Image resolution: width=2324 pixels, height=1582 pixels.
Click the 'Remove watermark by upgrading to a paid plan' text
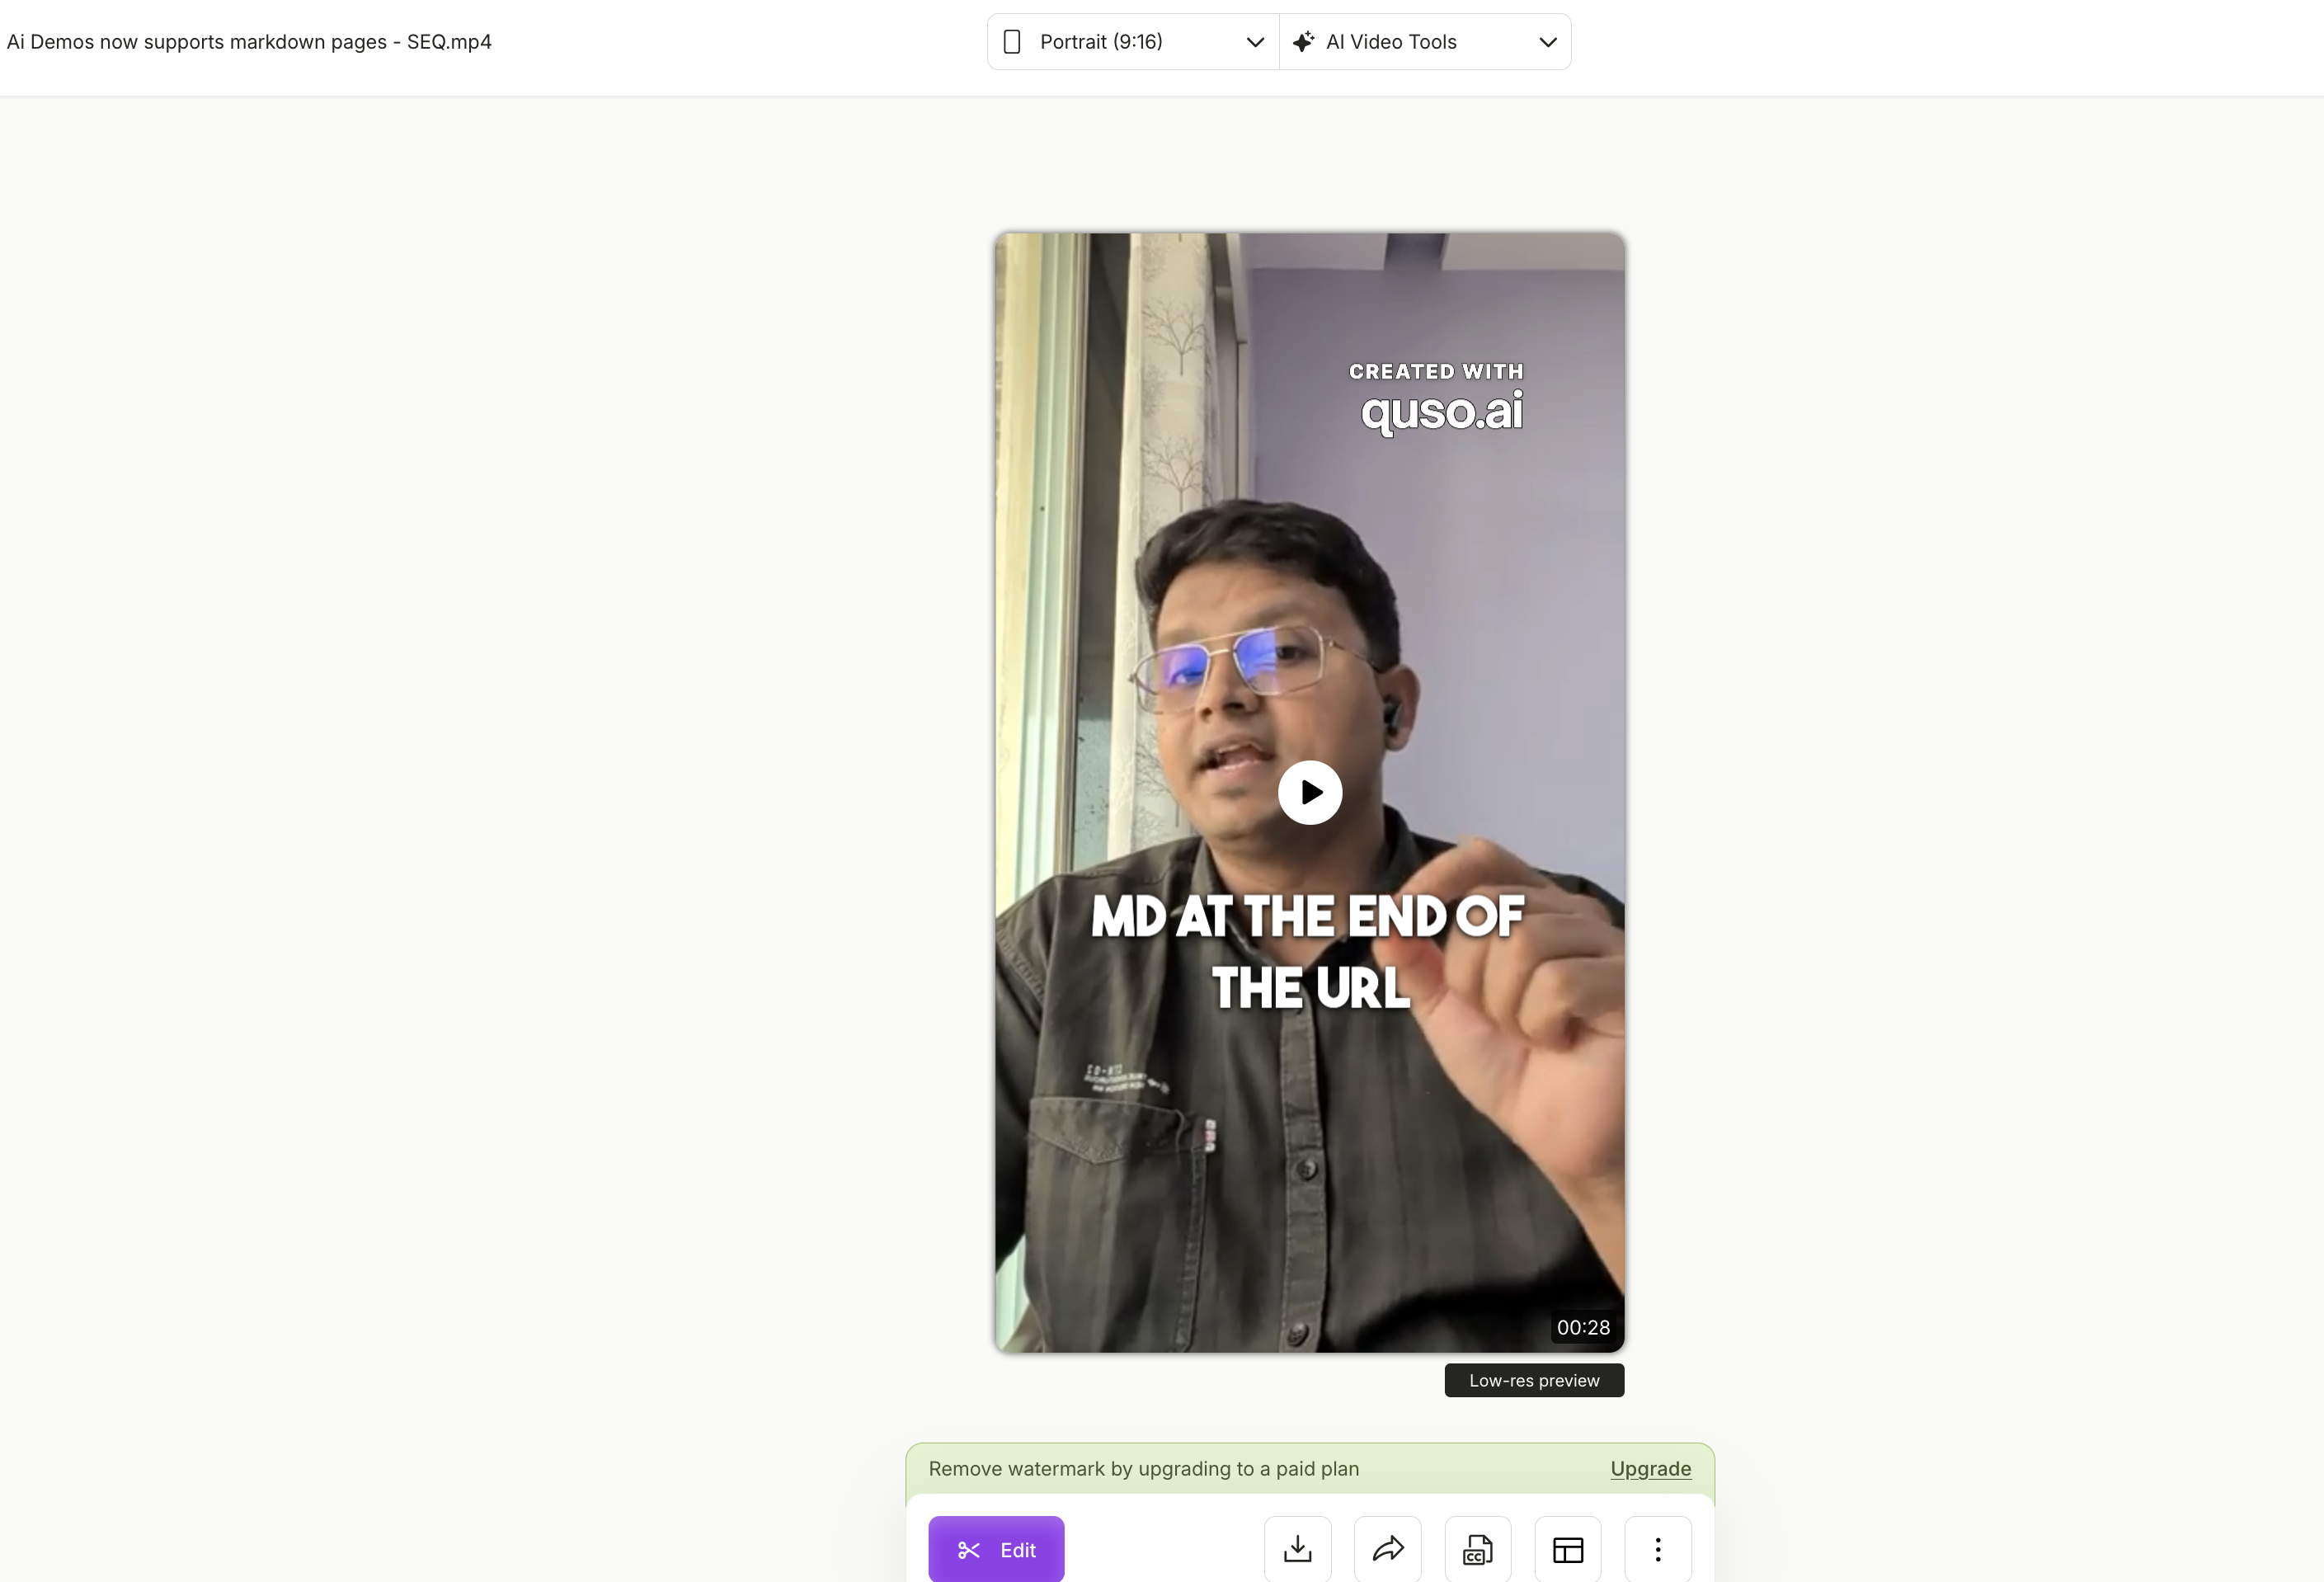coord(1143,1468)
